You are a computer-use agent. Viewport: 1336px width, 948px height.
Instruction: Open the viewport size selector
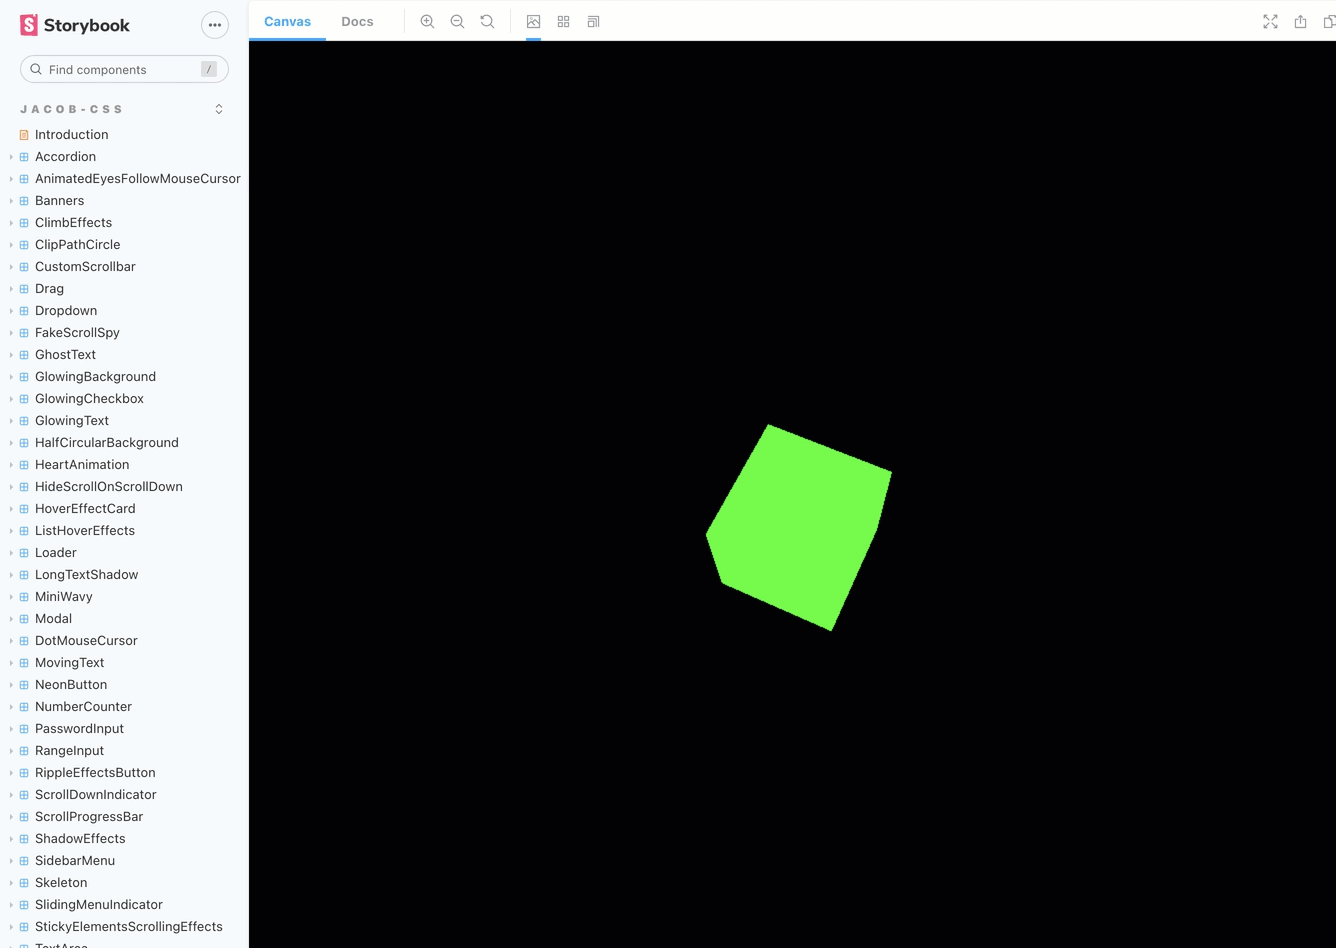click(x=593, y=21)
